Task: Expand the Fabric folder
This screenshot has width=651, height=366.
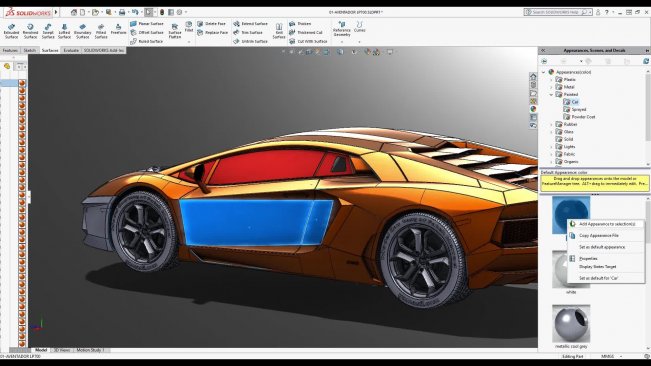Action: coord(551,154)
